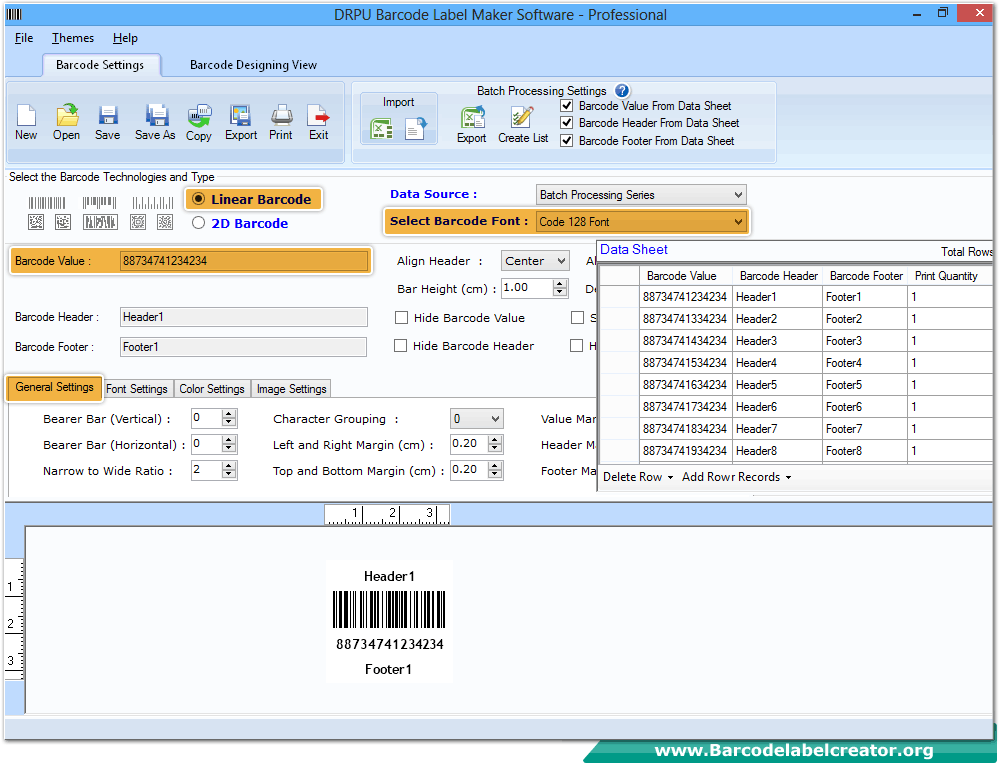Click the Barcode Value input field
The width and height of the screenshot is (999, 763).
pos(244,261)
